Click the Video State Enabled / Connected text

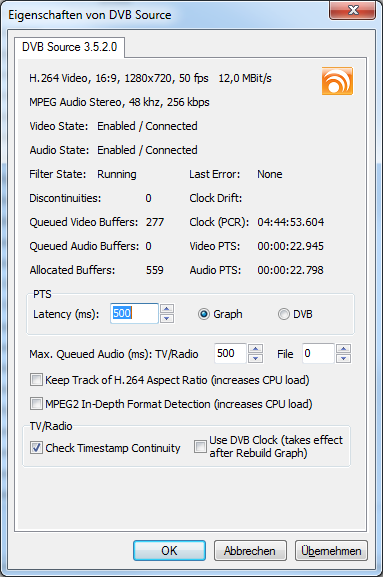pyautogui.click(x=147, y=126)
